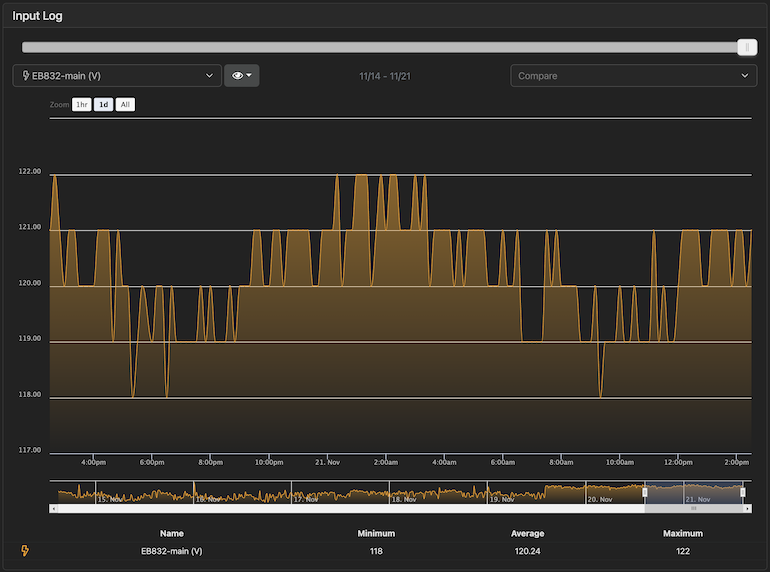
Task: Click the 118.00 y-axis label
Action: pyautogui.click(x=30, y=394)
